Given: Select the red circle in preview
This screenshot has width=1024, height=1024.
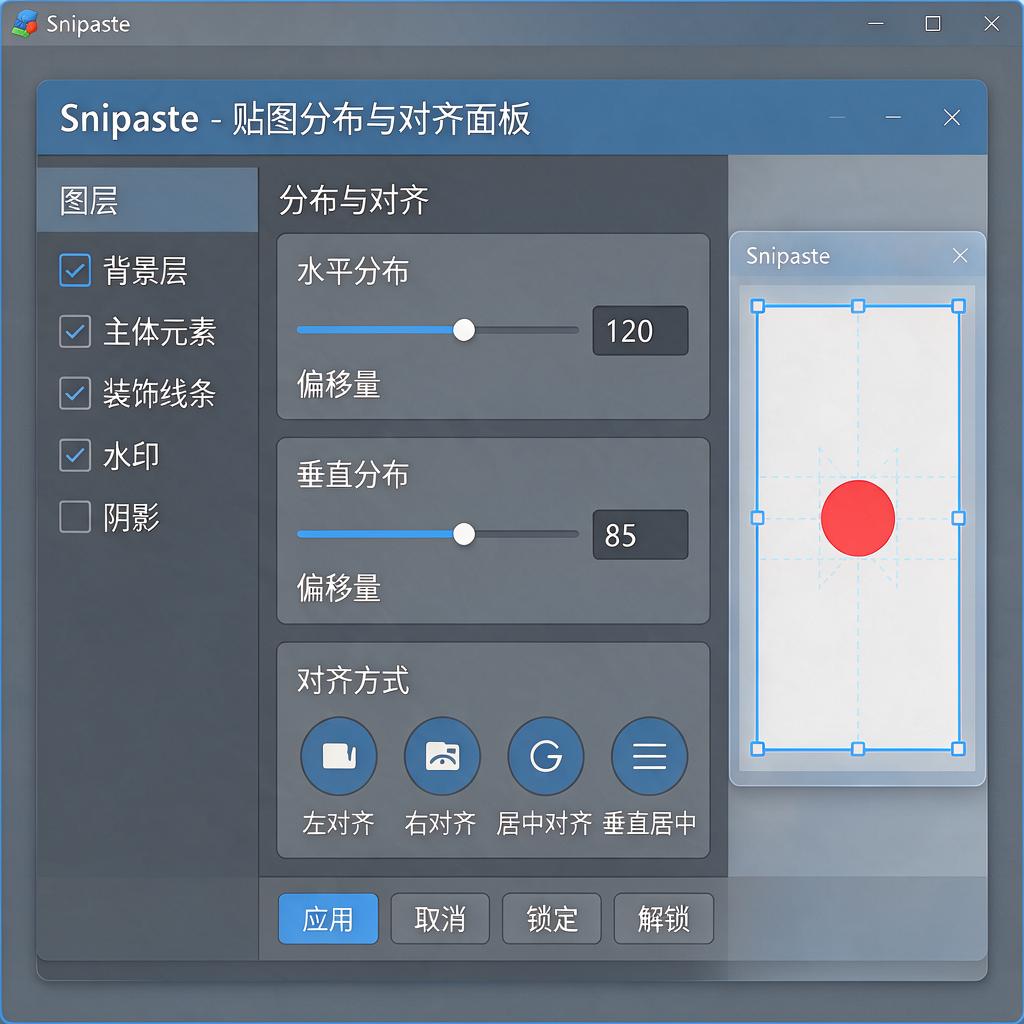Looking at the screenshot, I should (x=857, y=518).
